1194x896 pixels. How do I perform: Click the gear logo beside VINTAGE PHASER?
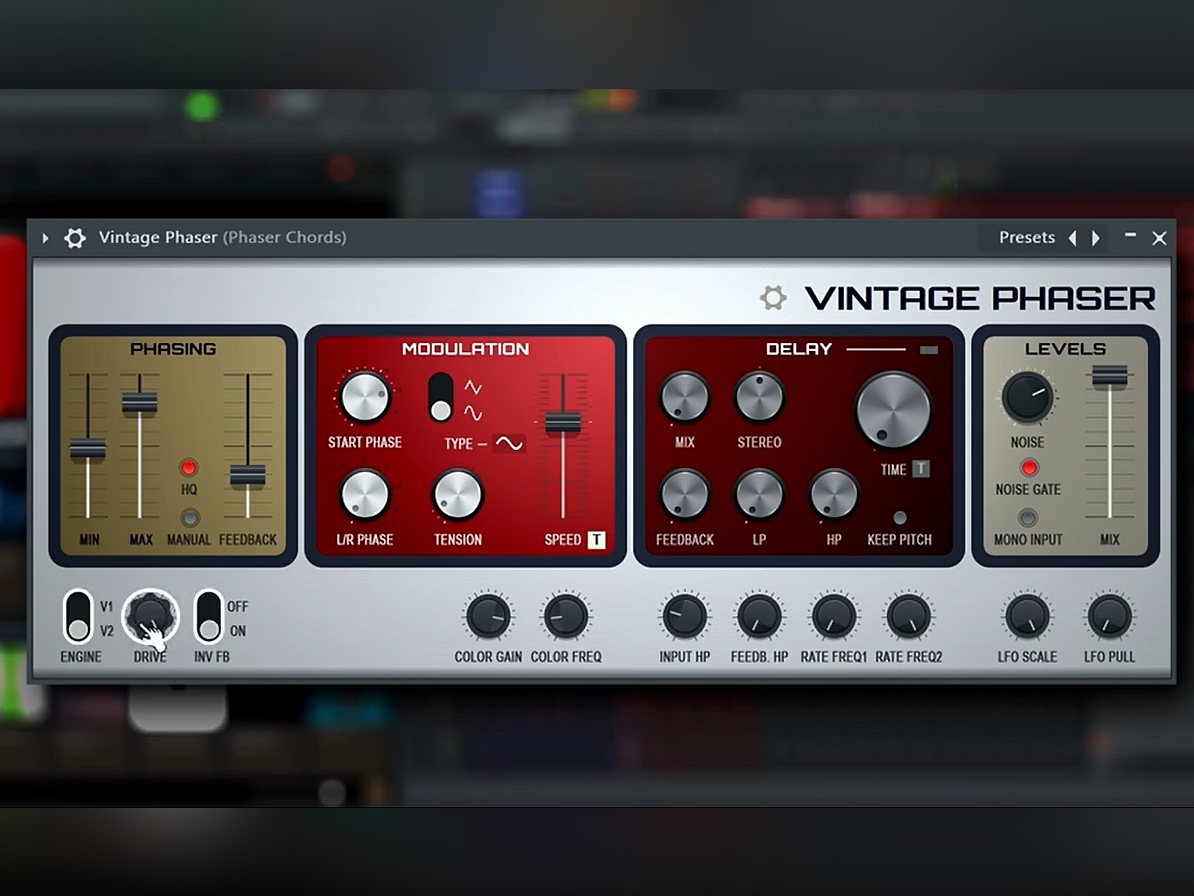[773, 298]
